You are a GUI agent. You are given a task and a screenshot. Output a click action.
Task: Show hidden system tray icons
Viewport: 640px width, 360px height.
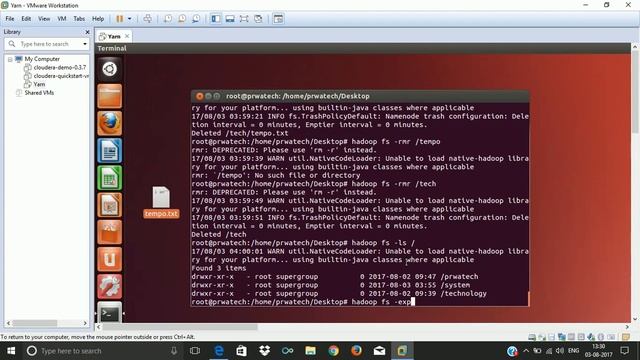(526, 351)
